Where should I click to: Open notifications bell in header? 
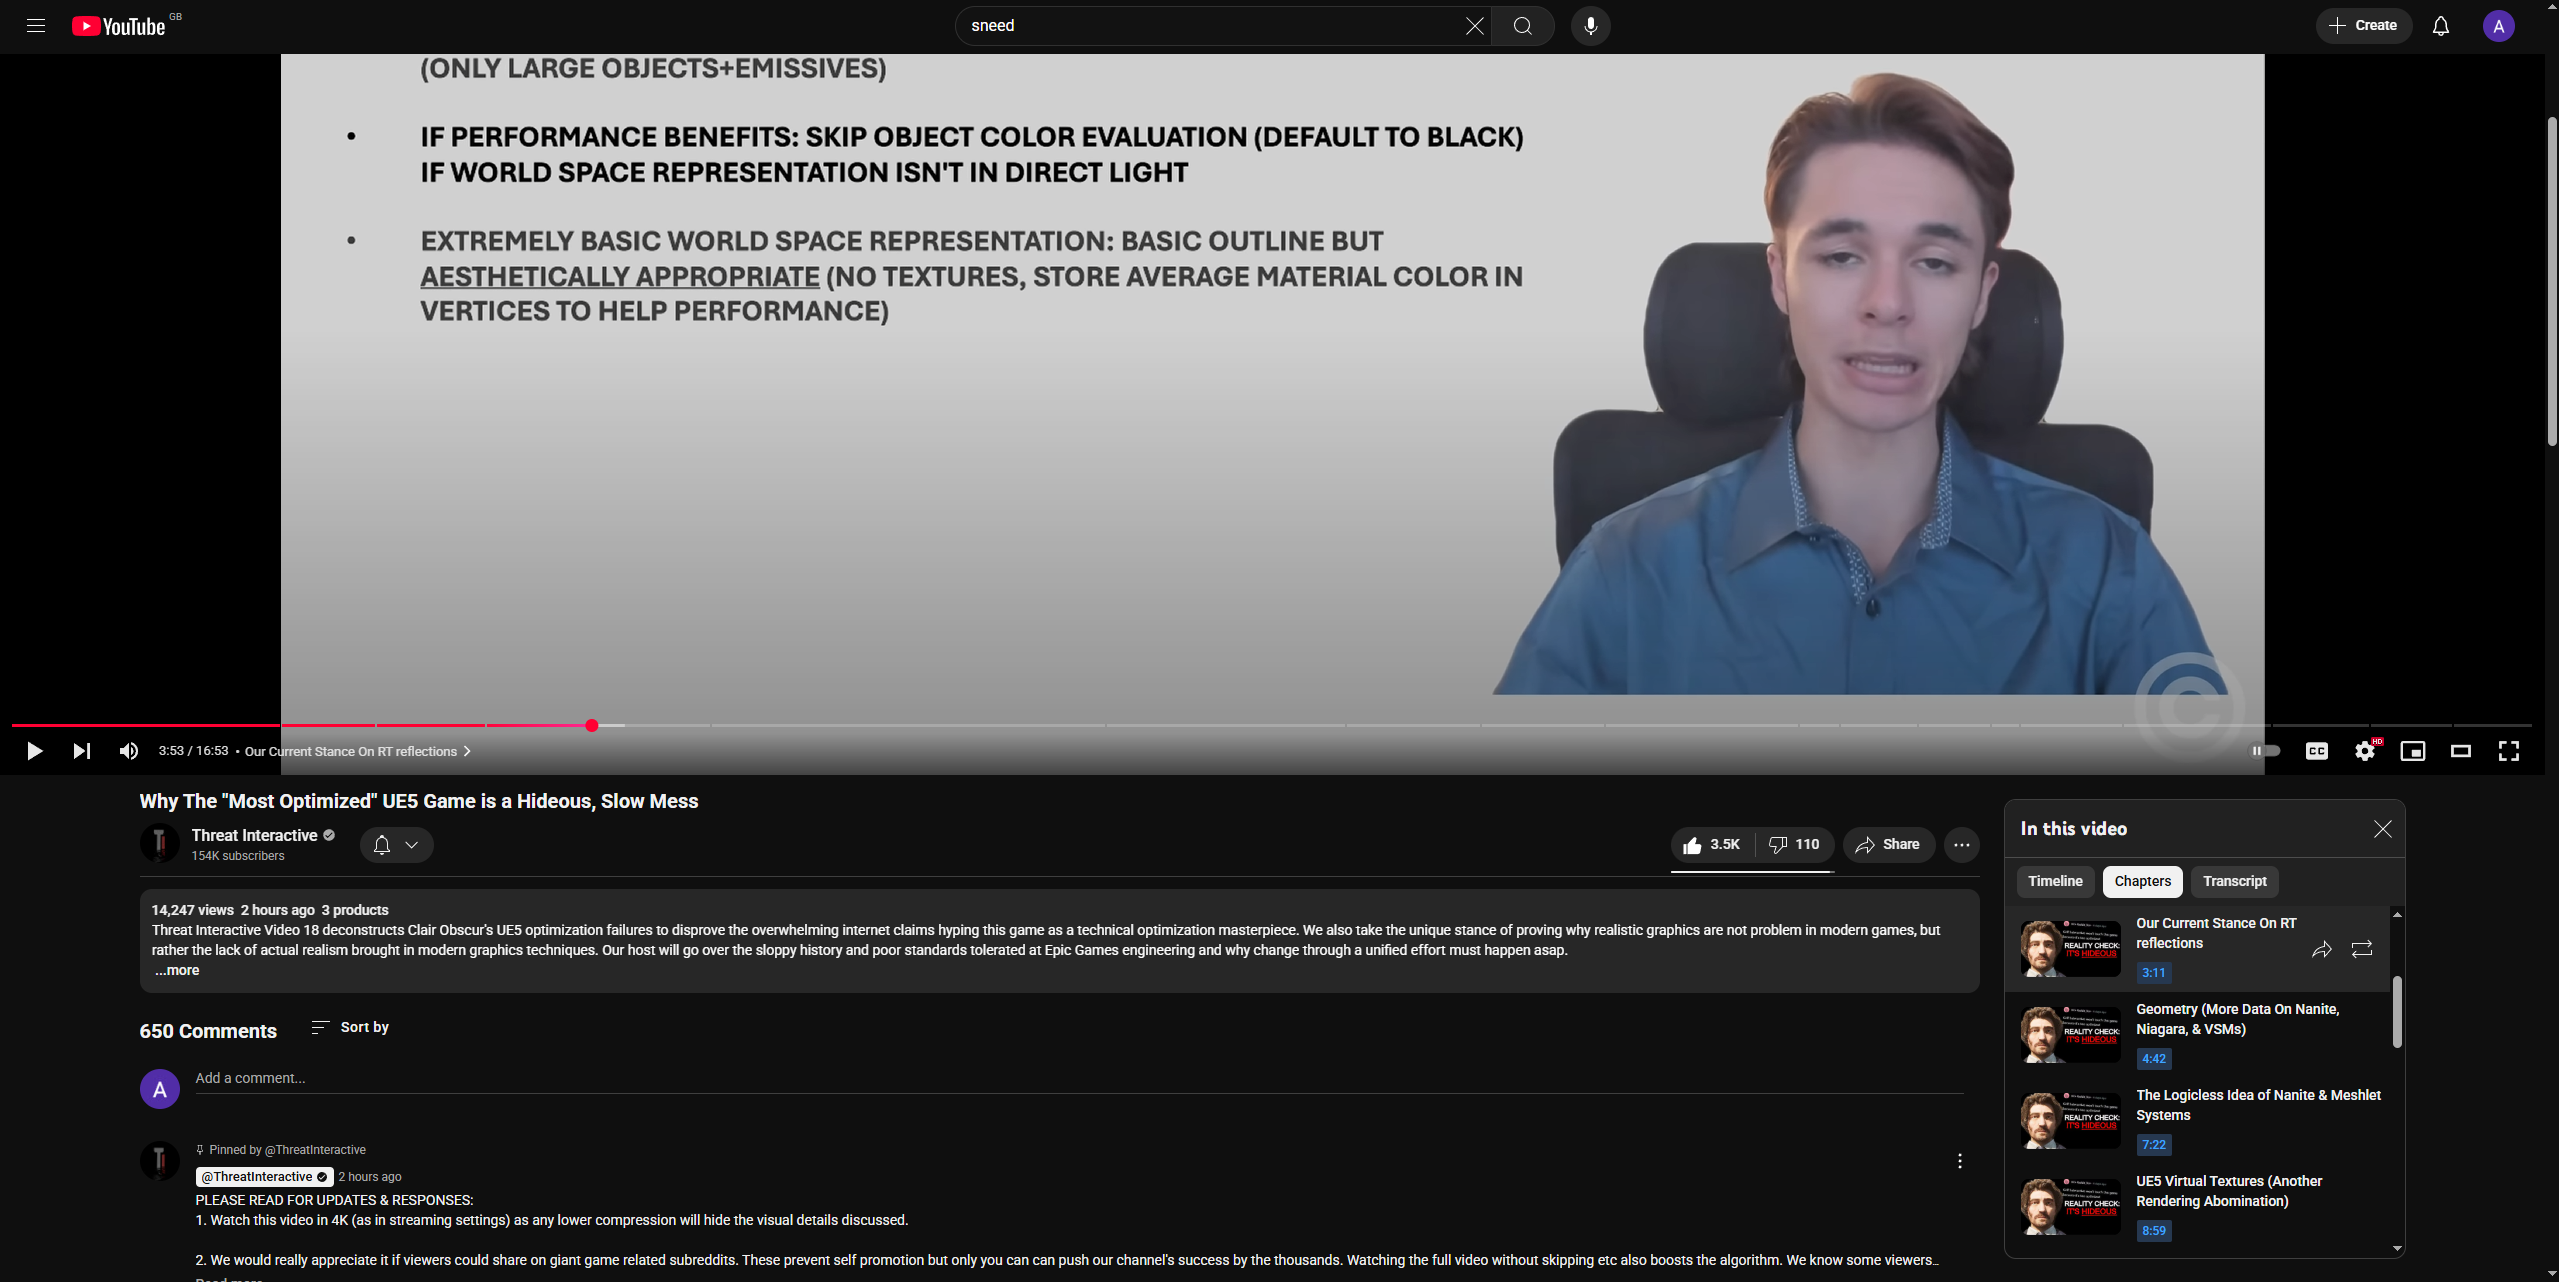point(2441,26)
